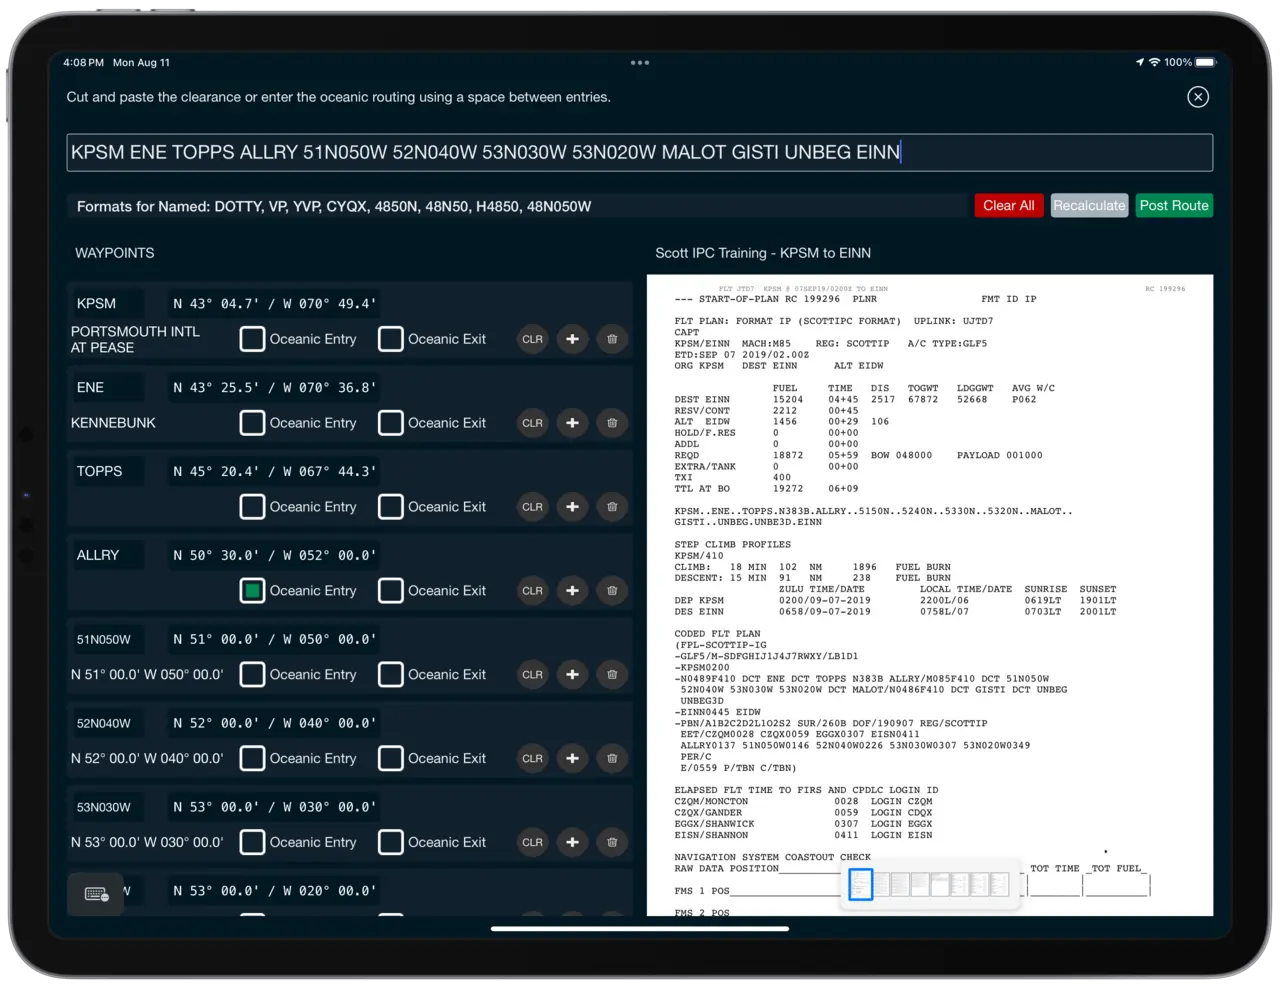The width and height of the screenshot is (1280, 990).
Task: Delete the KPSM waypoint with trash icon
Action: pos(612,339)
